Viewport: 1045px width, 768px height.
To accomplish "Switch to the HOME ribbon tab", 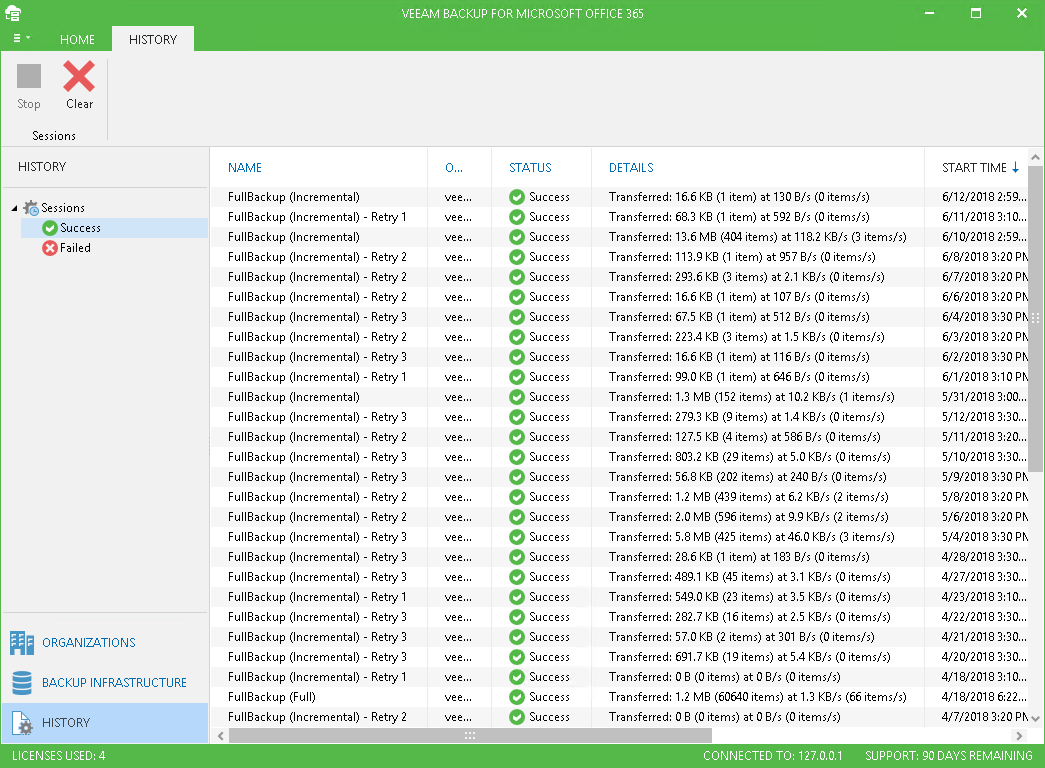I will pos(77,39).
